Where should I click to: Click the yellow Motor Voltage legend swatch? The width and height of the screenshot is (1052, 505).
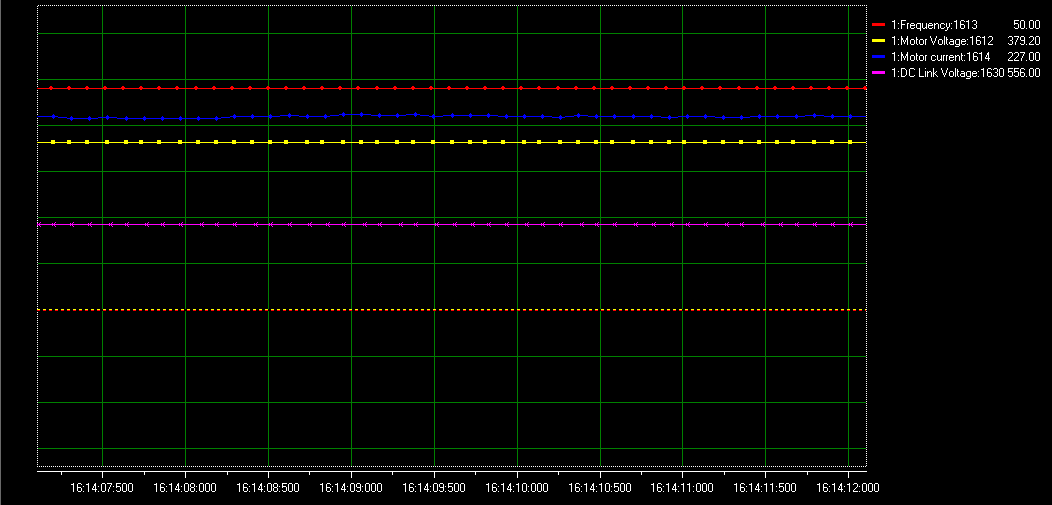click(x=879, y=41)
